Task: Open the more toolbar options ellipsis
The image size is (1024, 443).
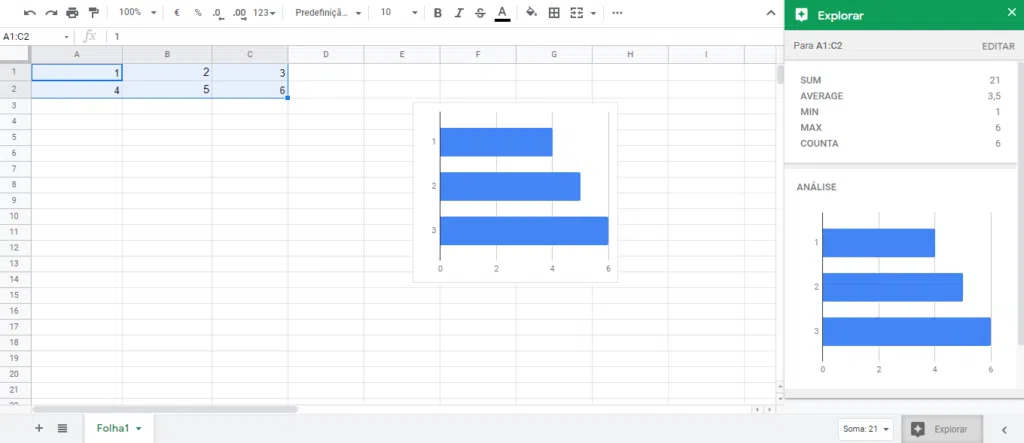Action: 617,12
